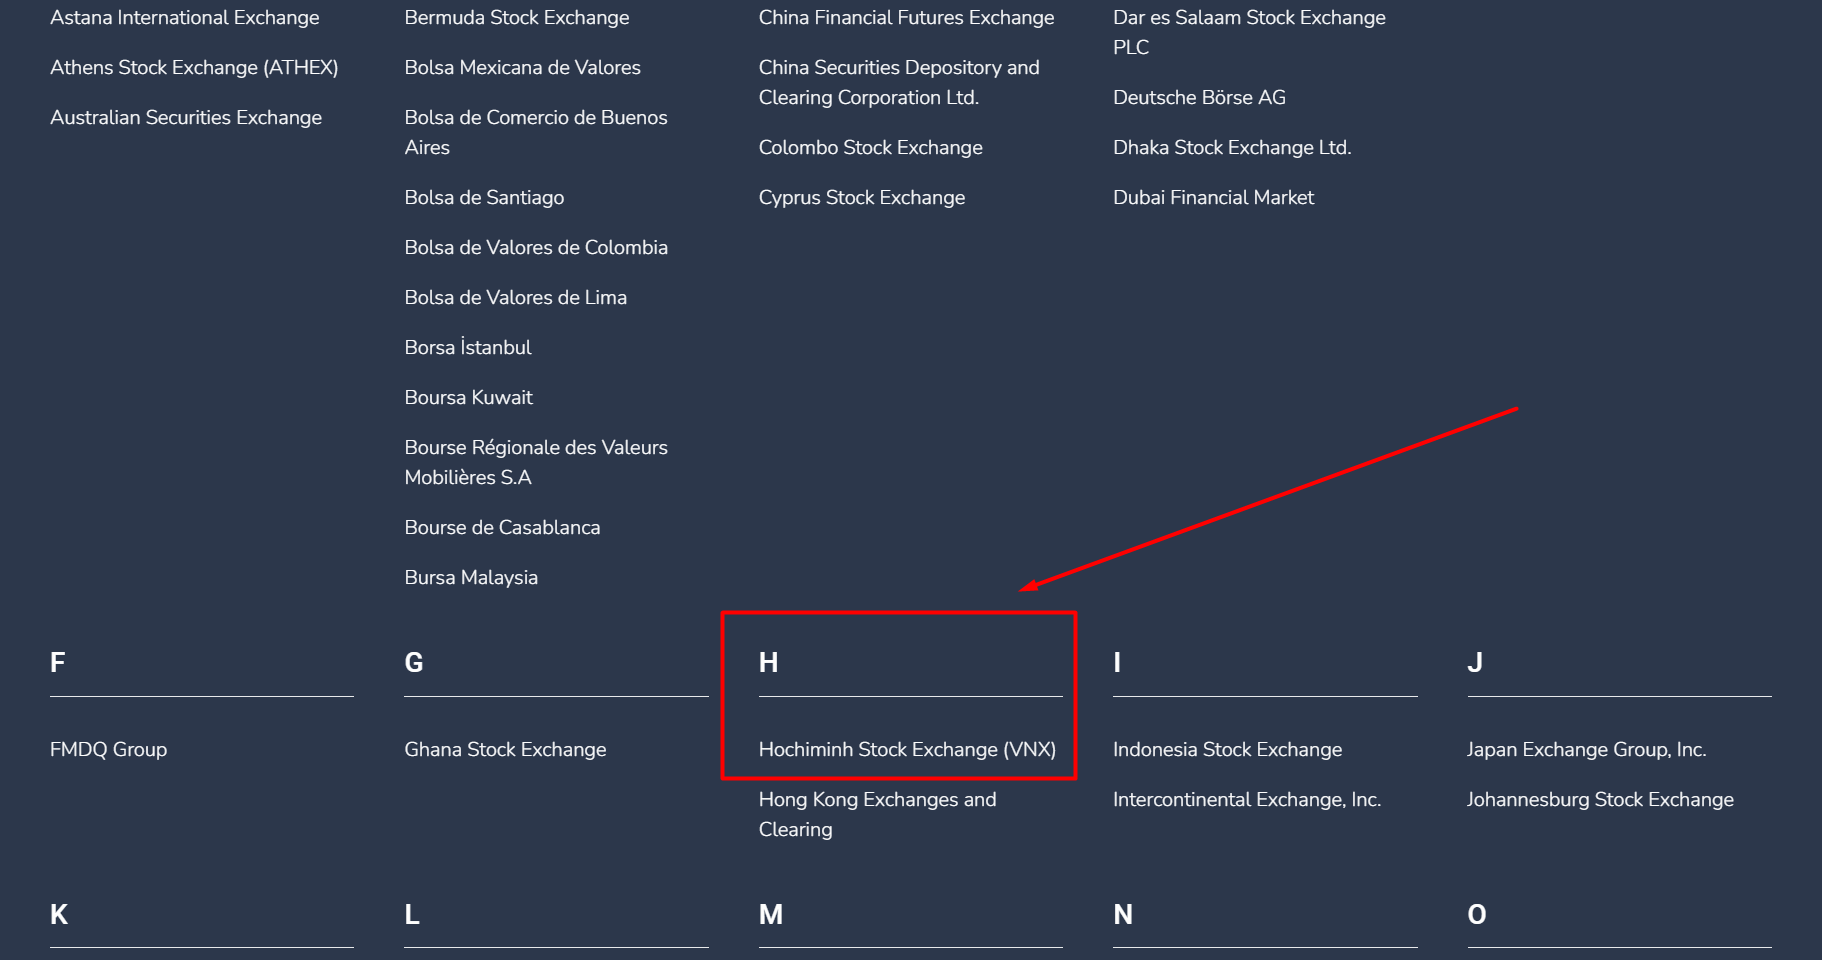The image size is (1822, 960).
Task: Click the I section heading
Action: 1117,662
